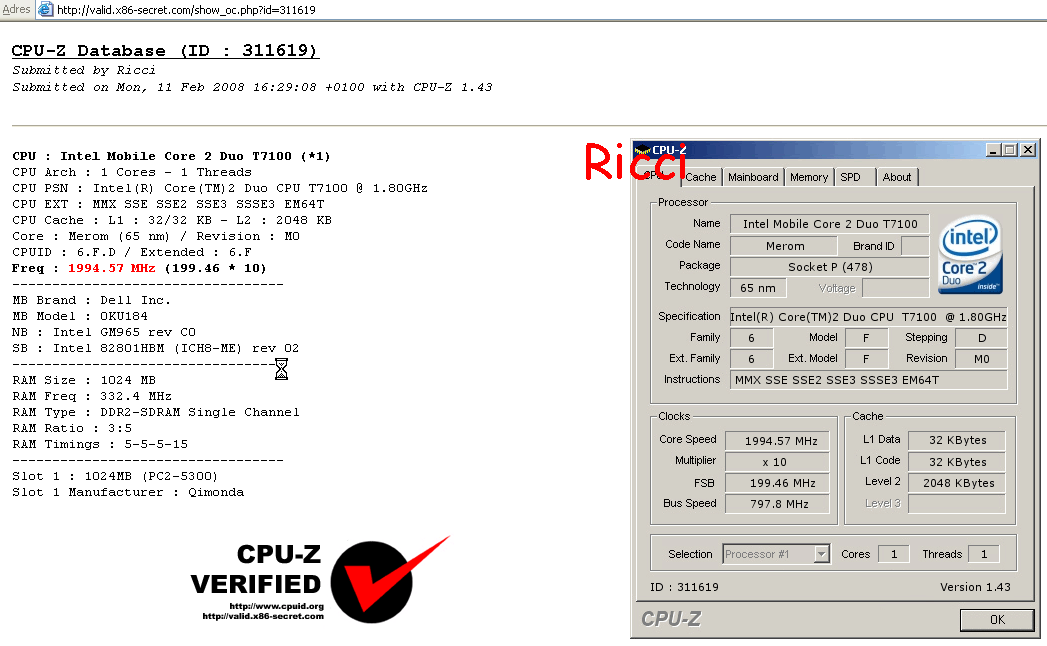This screenshot has width=1047, height=646.
Task: Minimize the CPU-Z window
Action: 994,150
